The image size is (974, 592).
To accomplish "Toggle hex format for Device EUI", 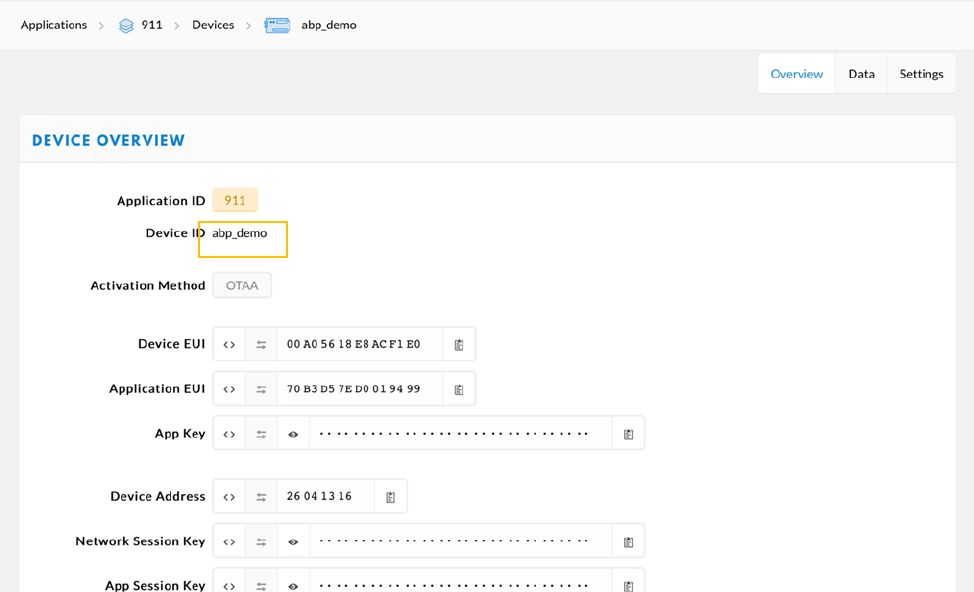I will (229, 344).
